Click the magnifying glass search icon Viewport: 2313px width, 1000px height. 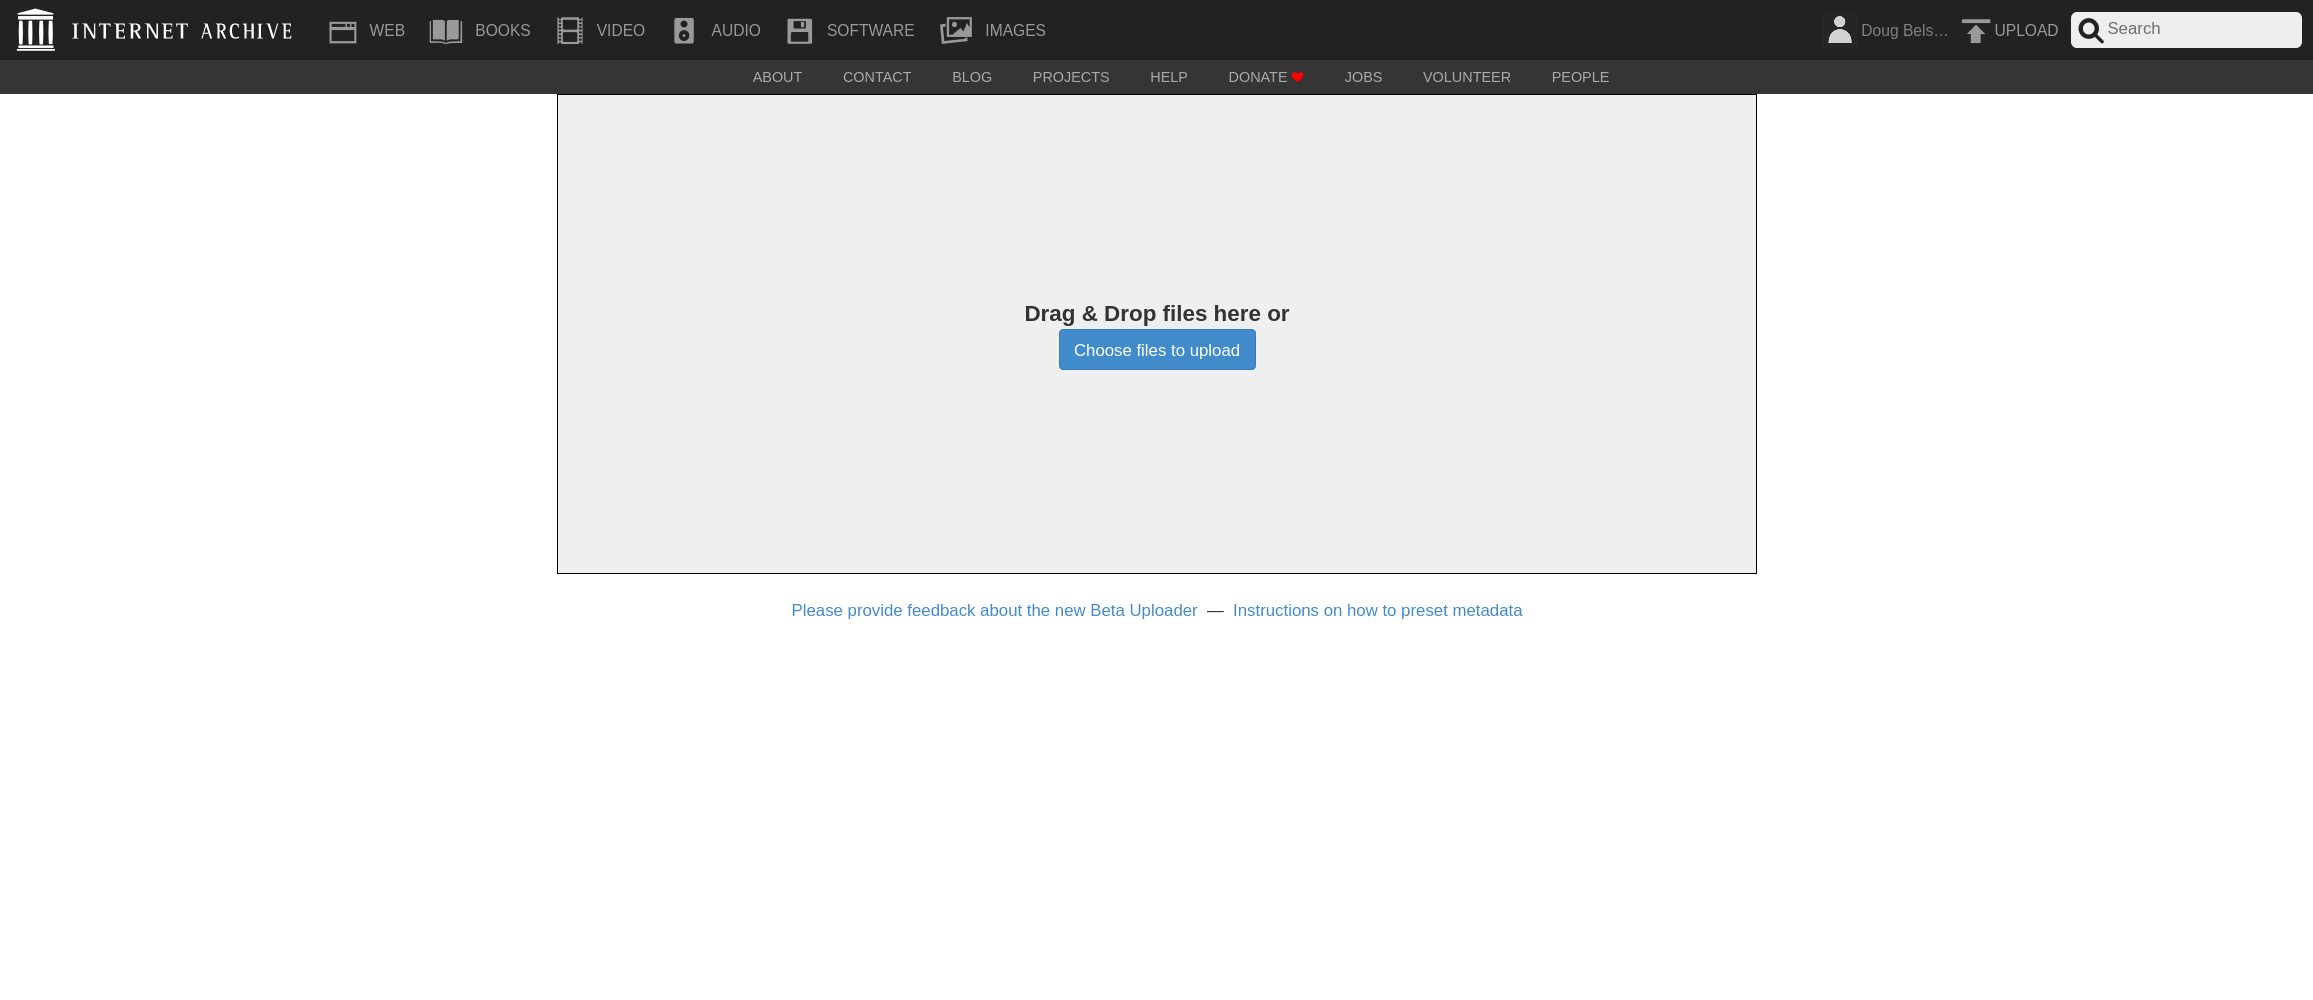pyautogui.click(x=2090, y=30)
